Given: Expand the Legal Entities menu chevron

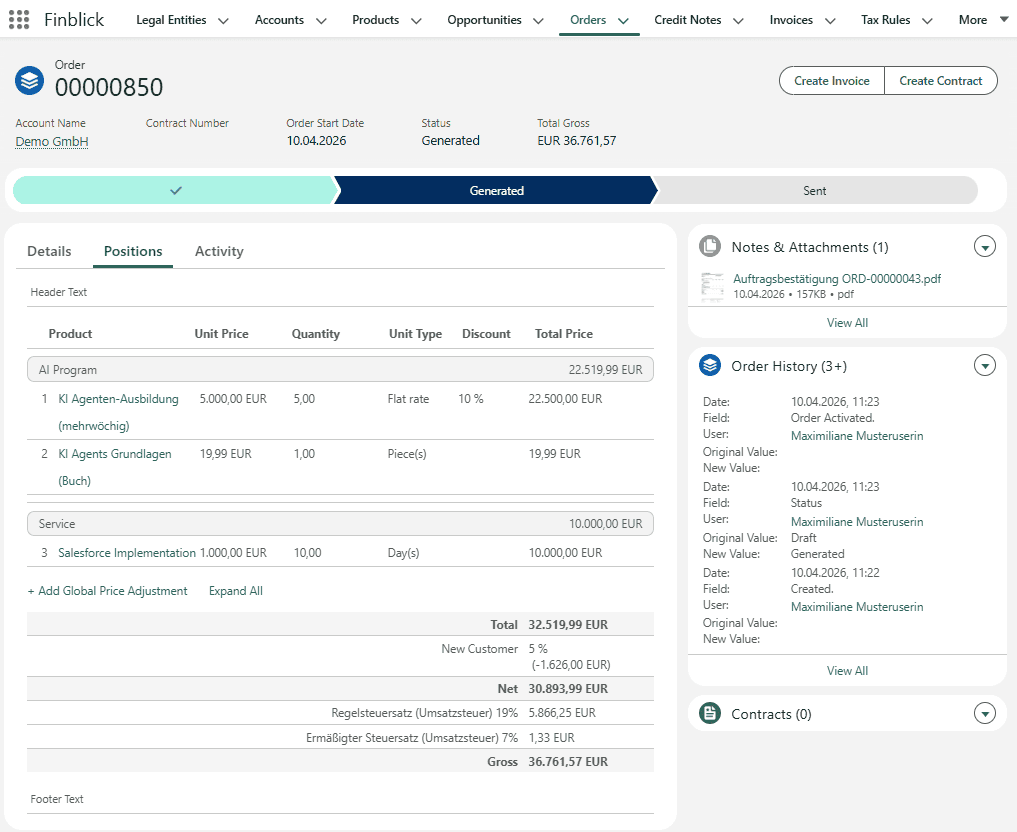Looking at the screenshot, I should (x=223, y=21).
